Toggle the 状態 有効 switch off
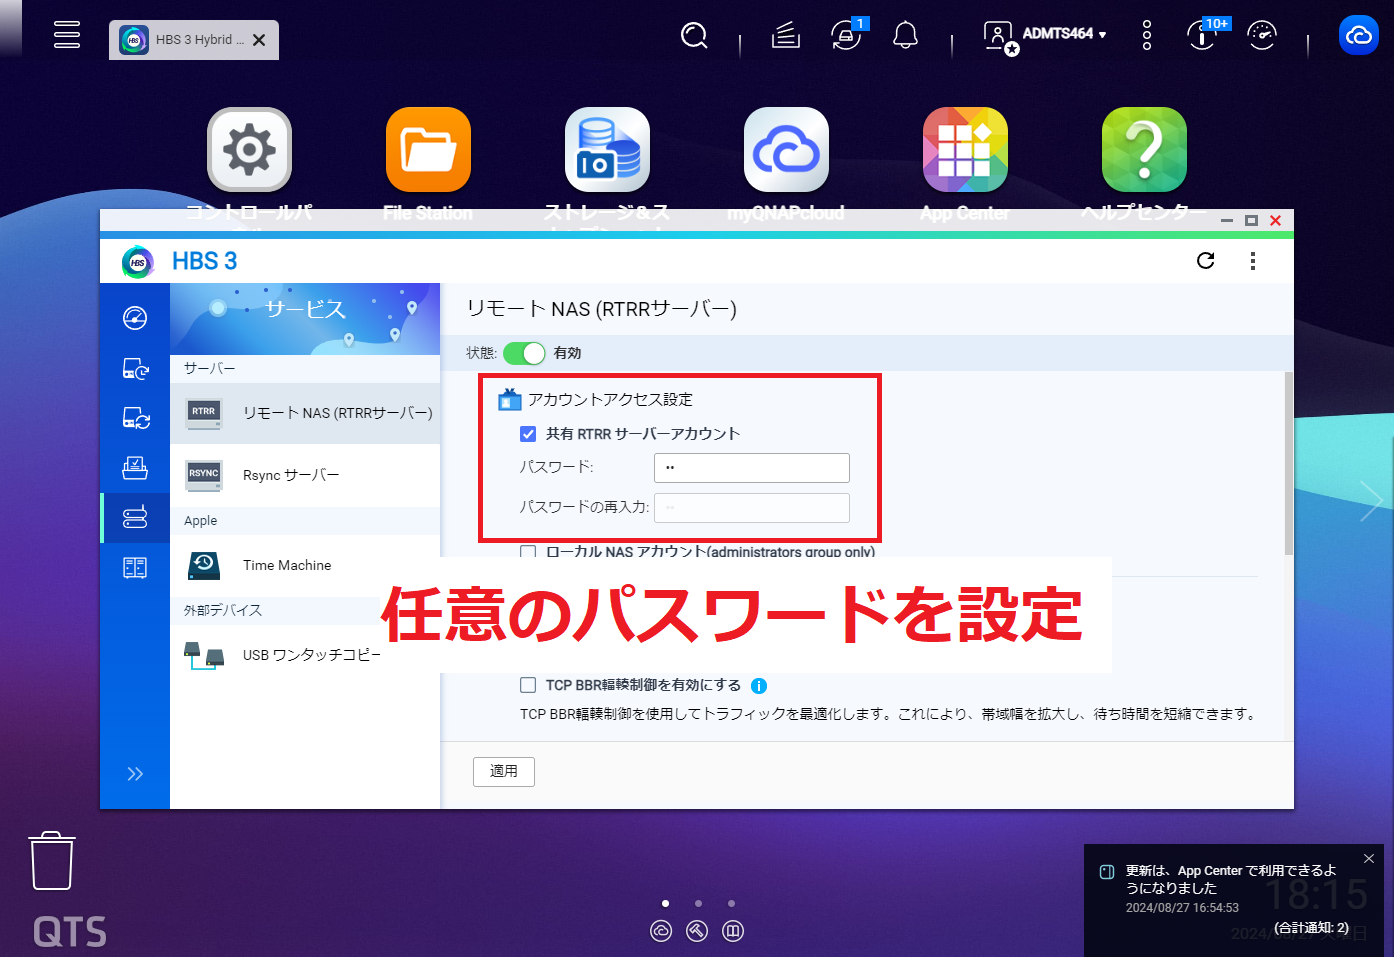 (x=524, y=353)
